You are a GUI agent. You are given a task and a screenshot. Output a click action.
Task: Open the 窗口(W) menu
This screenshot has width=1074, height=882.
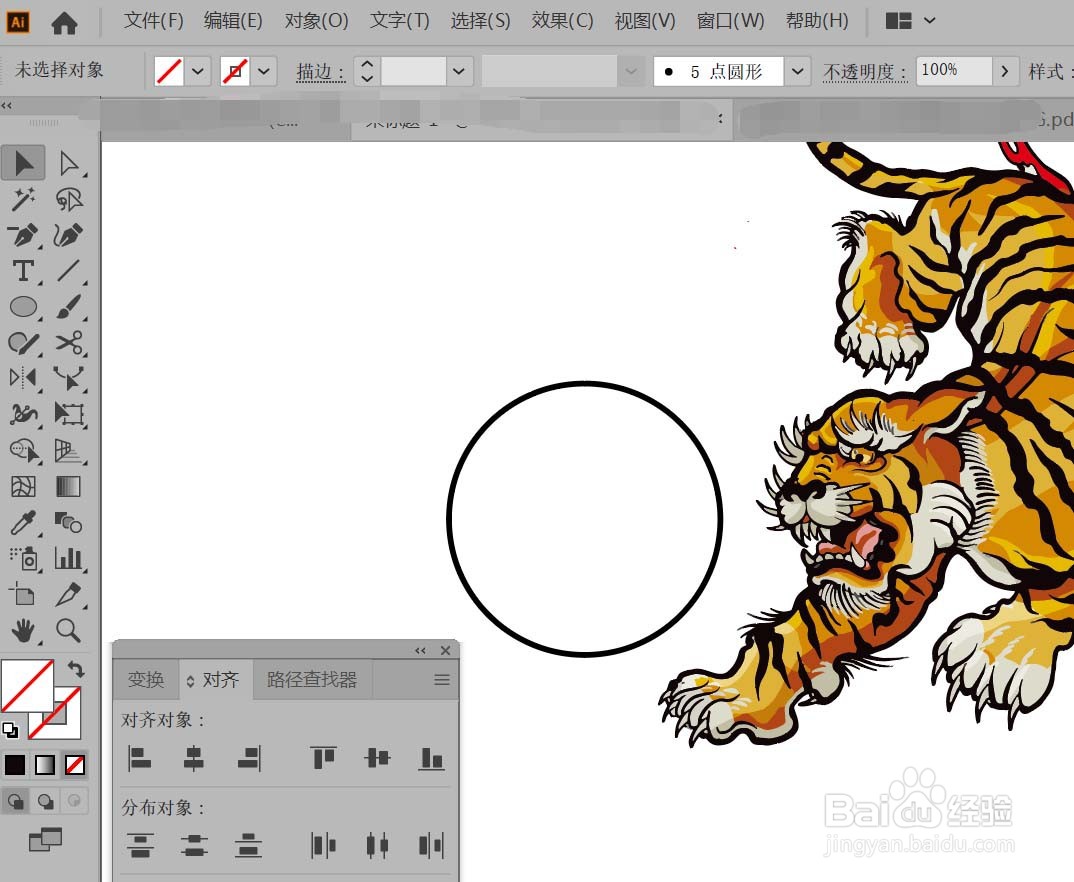[730, 21]
